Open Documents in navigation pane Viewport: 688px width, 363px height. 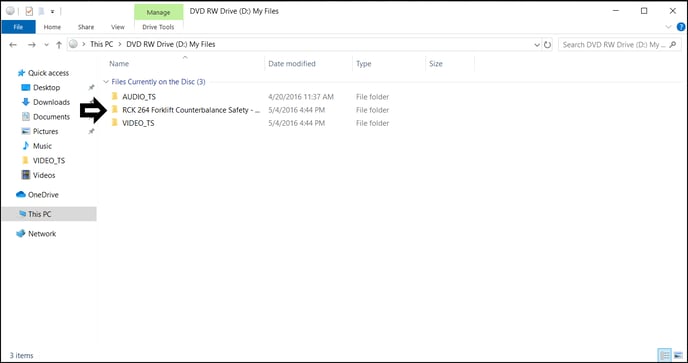(x=51, y=117)
